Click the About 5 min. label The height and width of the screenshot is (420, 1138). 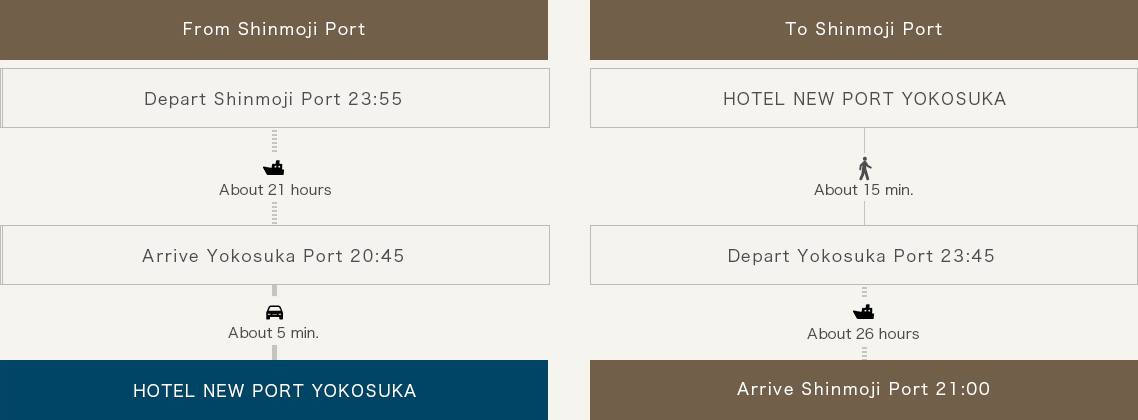point(274,333)
